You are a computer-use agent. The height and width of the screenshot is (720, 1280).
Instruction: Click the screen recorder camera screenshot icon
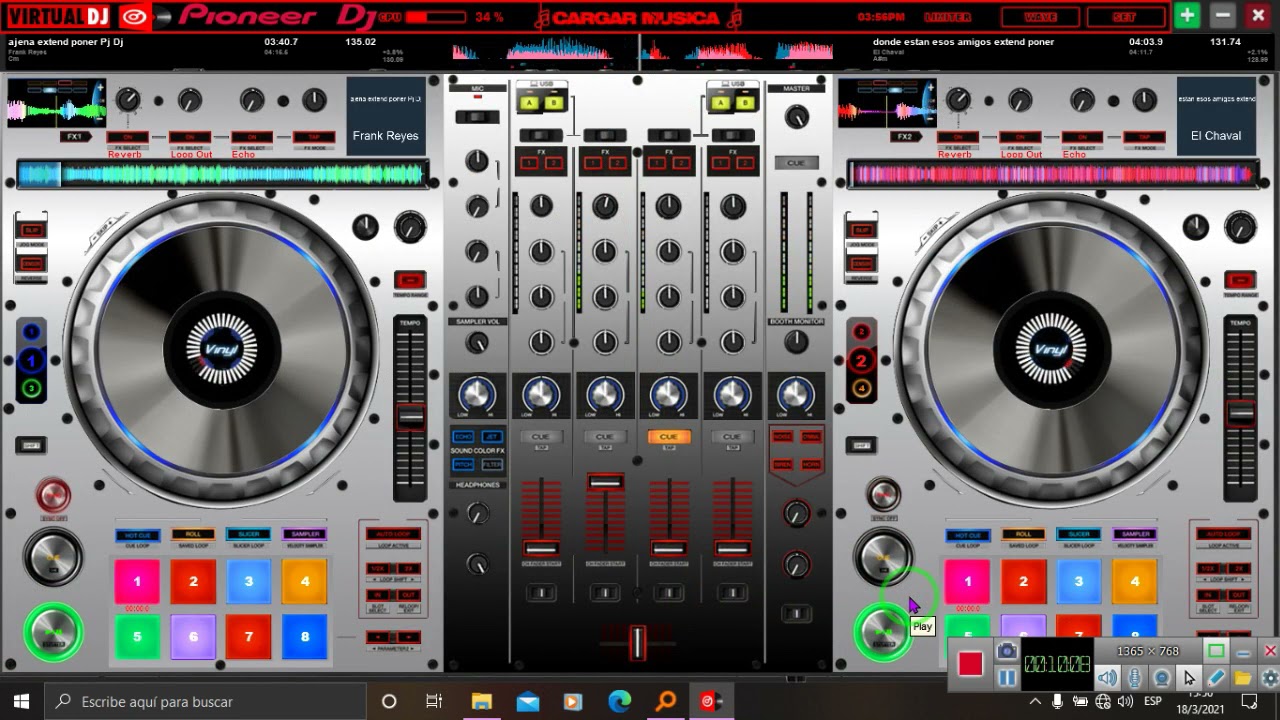(x=1007, y=651)
